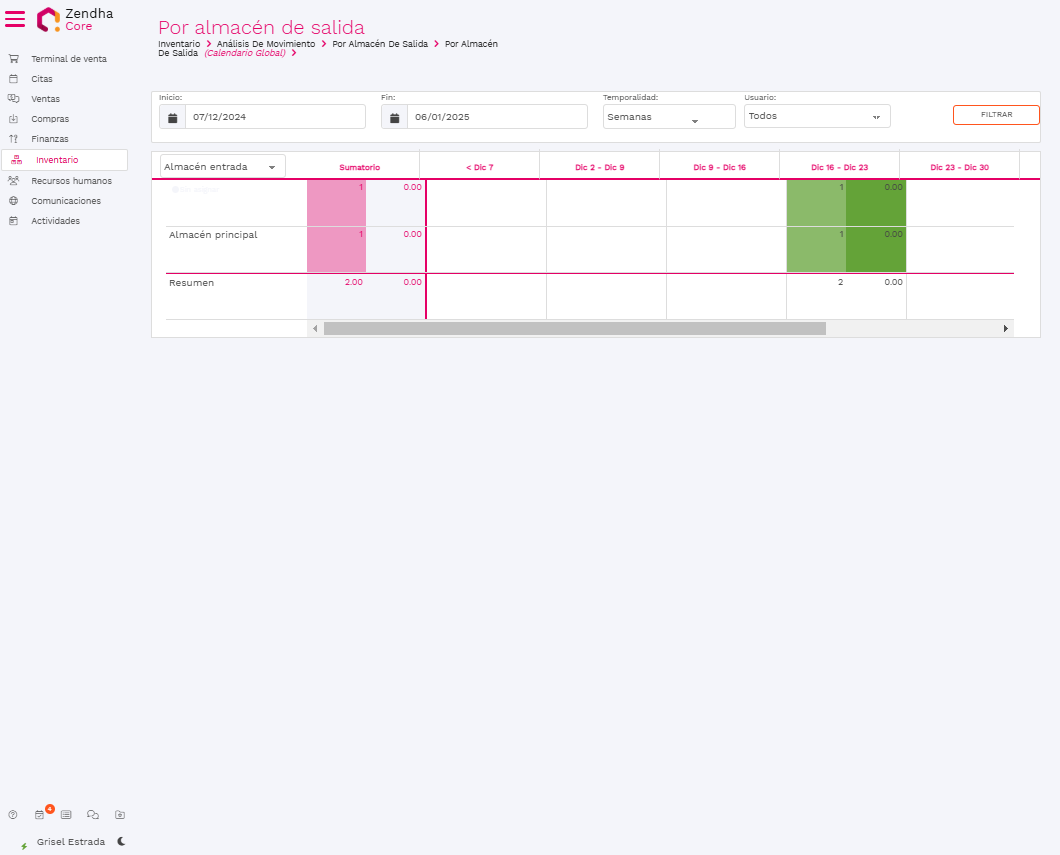Click the calendar icon beside Inicio date
1060x855 pixels.
[x=172, y=117]
